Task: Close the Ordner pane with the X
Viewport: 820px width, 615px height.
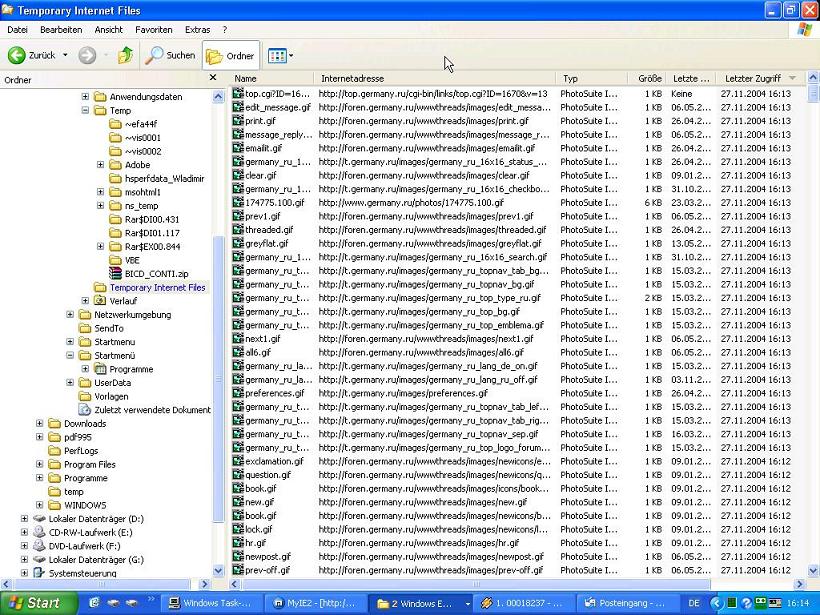Action: [213, 78]
